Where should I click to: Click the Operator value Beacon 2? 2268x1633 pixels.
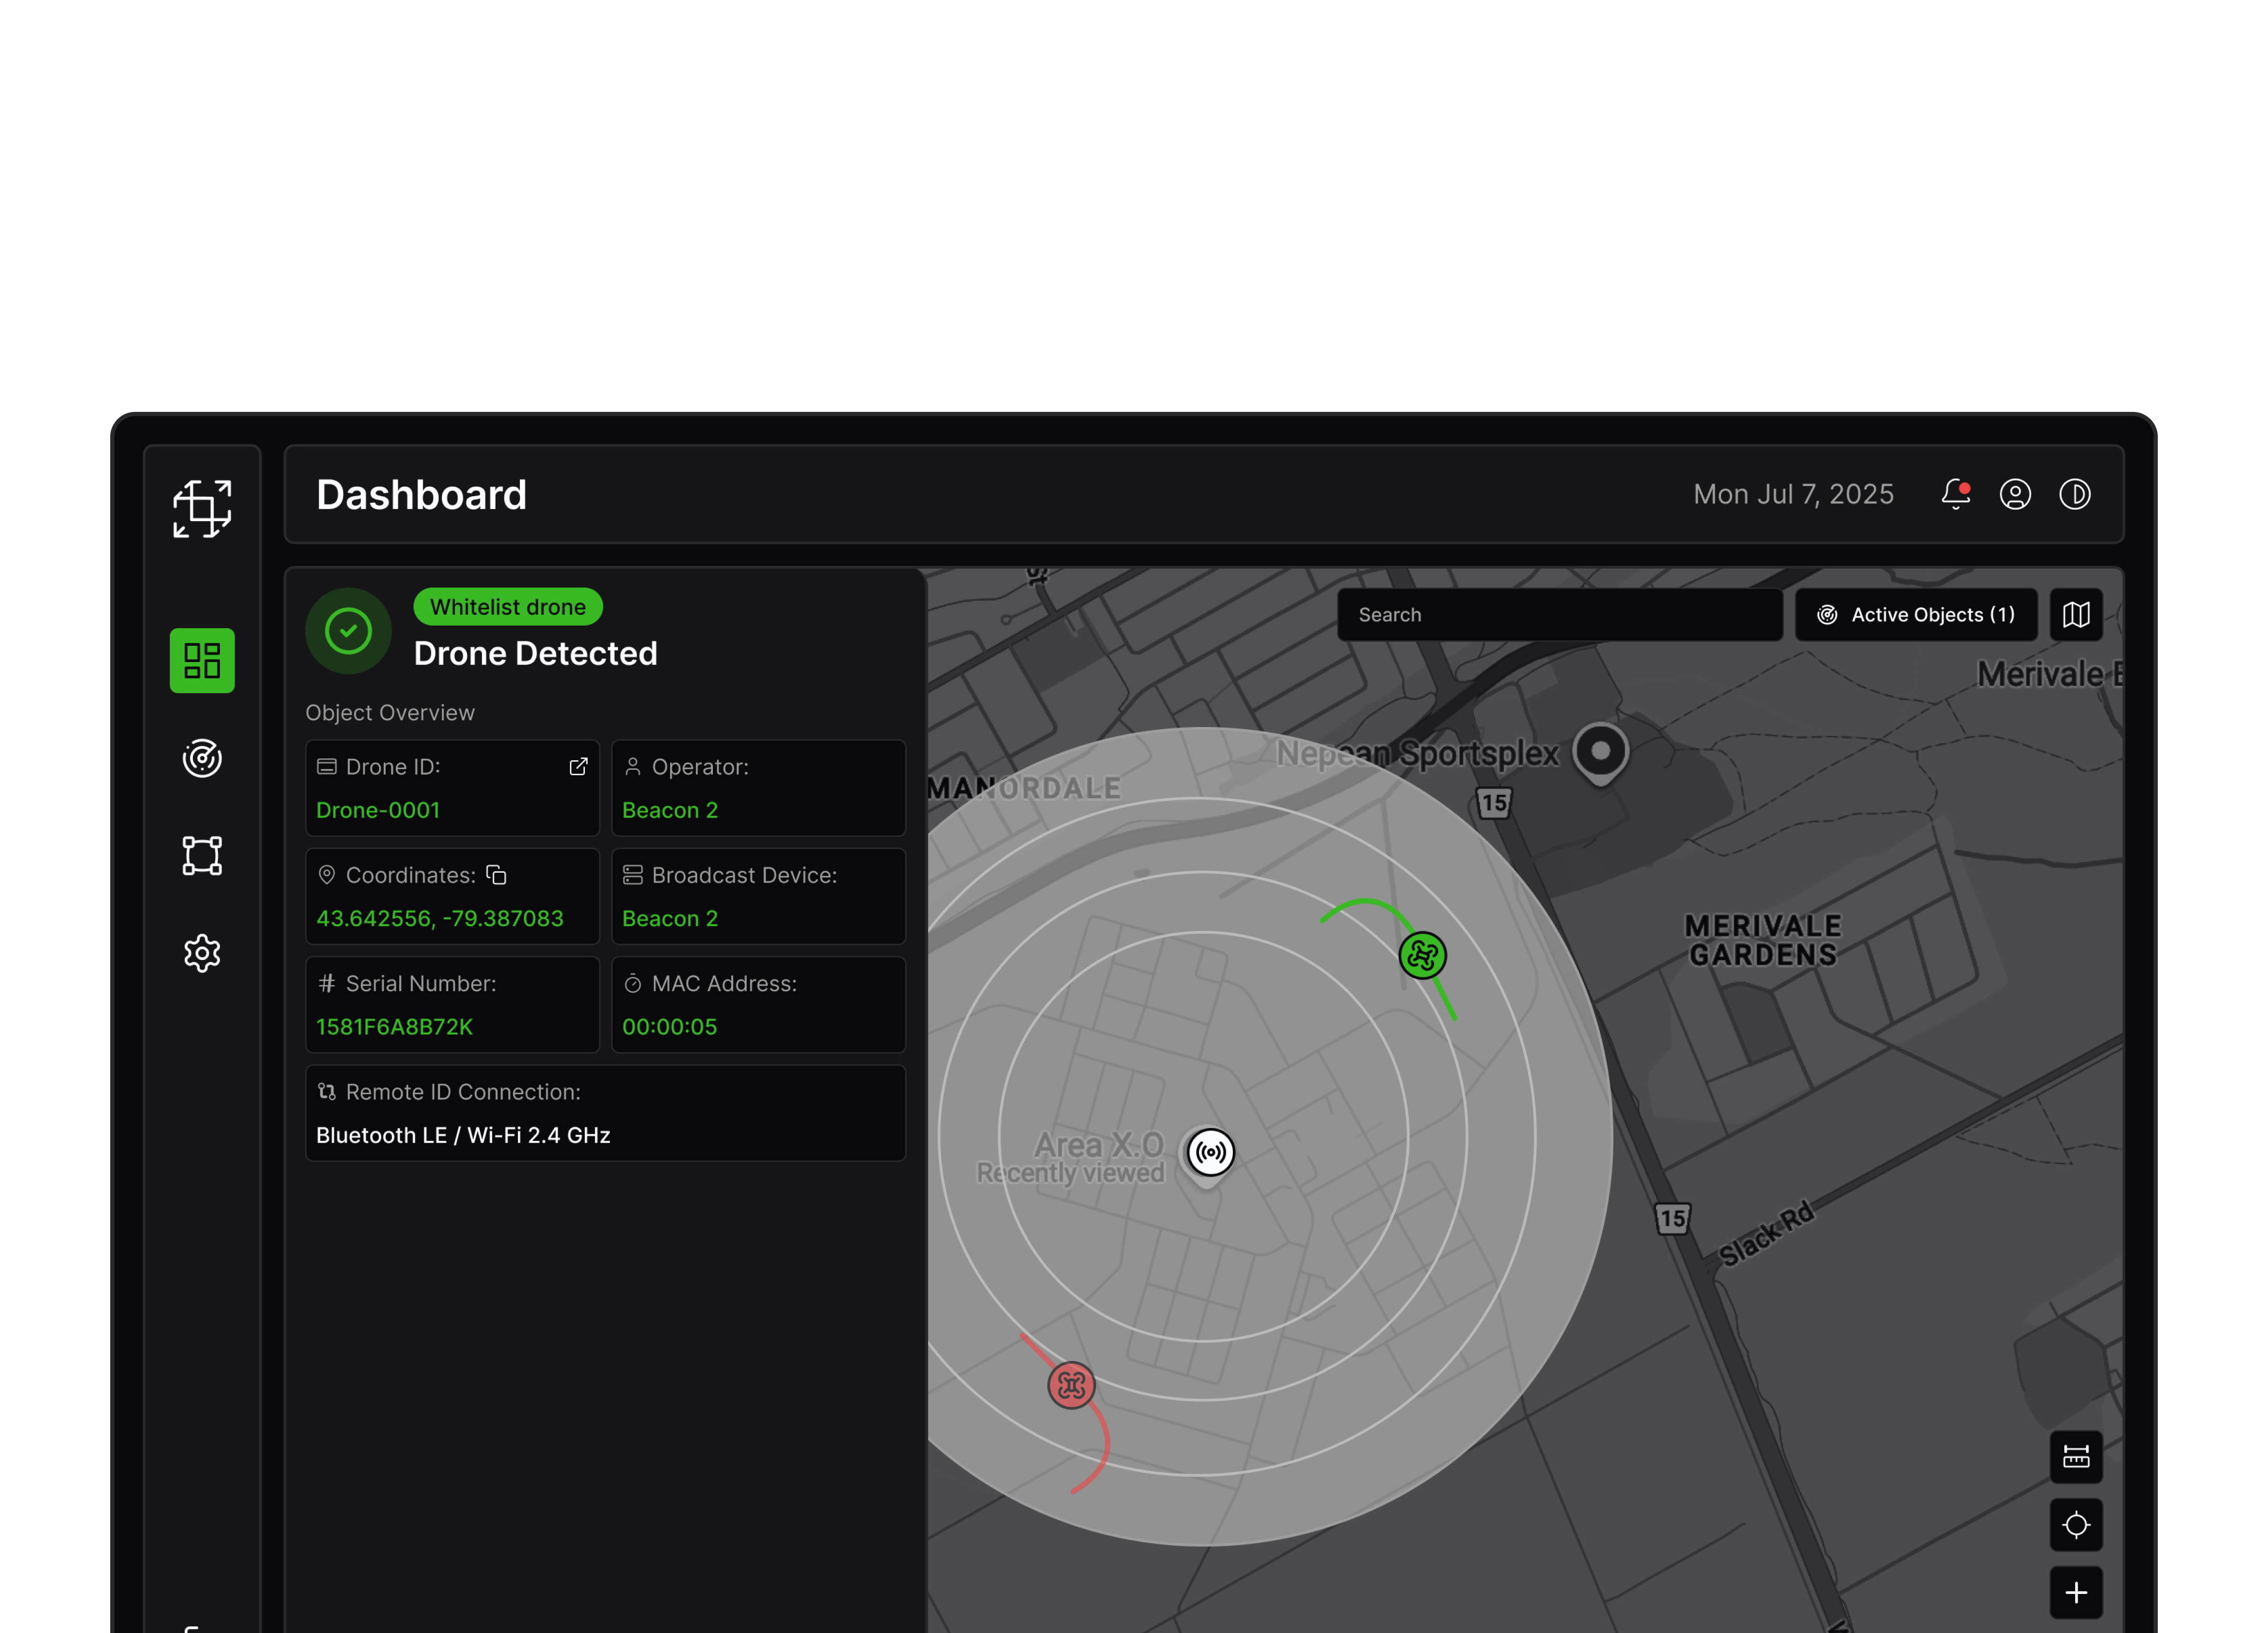point(670,810)
